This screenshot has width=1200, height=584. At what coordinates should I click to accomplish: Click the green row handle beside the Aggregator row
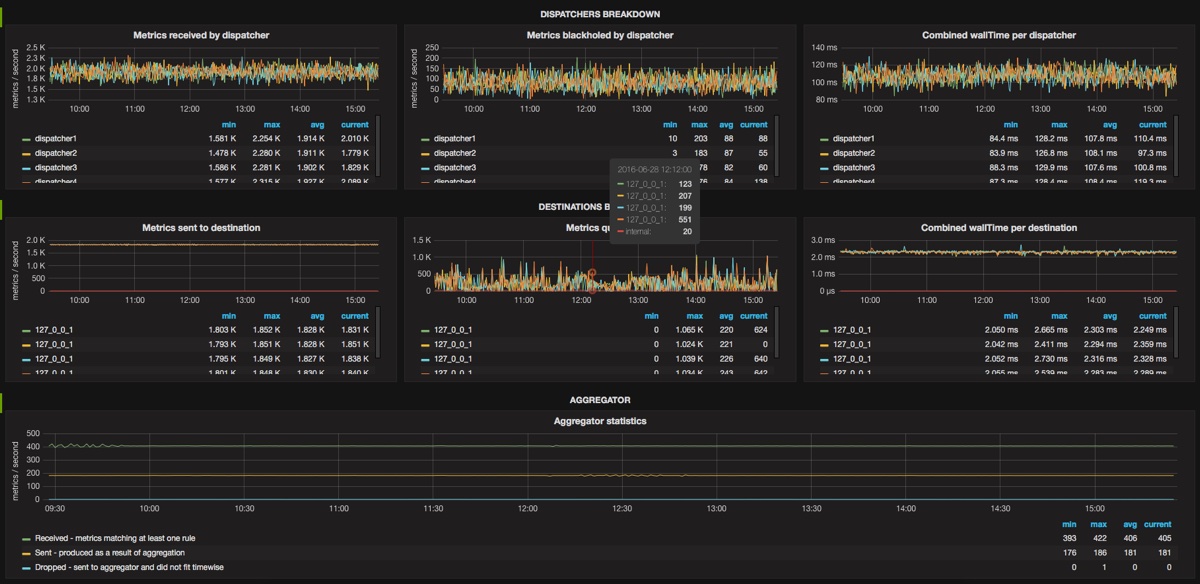(x=2, y=402)
